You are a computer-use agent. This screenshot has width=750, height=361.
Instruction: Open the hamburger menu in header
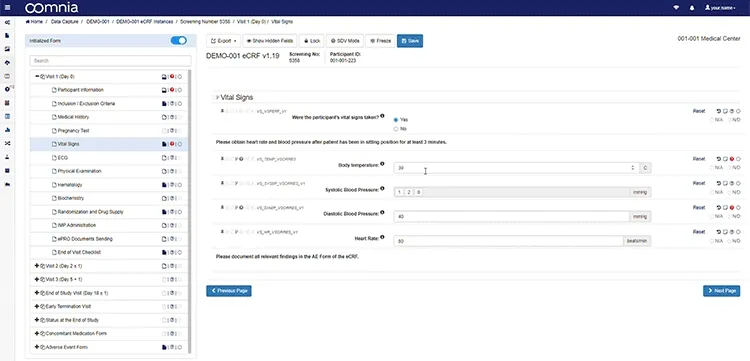click(7, 8)
